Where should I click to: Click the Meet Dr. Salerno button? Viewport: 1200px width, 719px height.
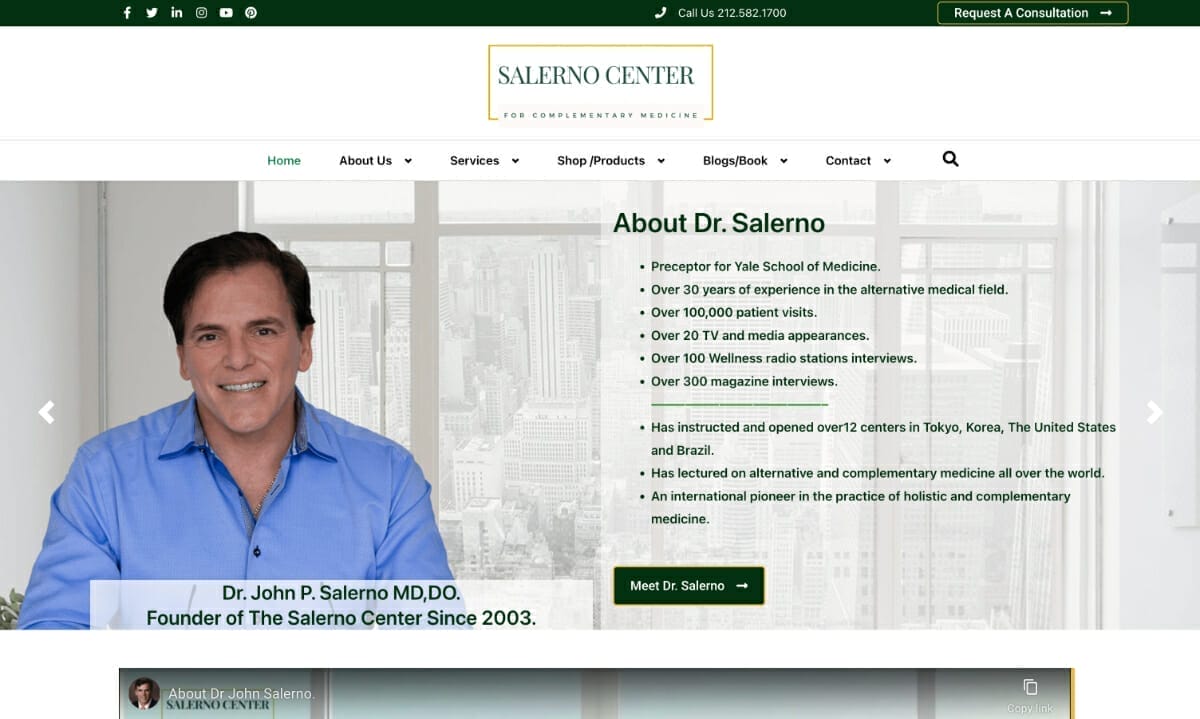[x=688, y=586]
